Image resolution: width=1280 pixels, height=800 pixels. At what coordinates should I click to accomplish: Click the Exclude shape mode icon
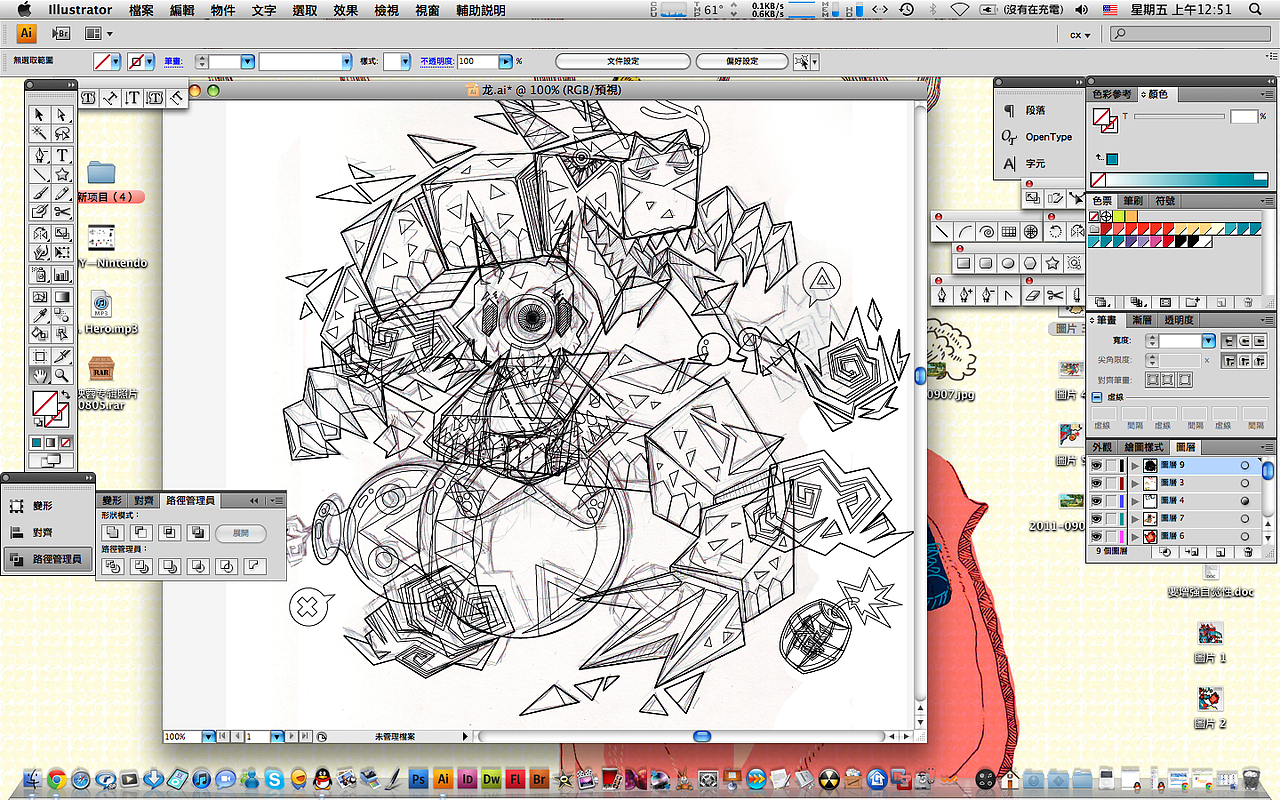pos(198,533)
